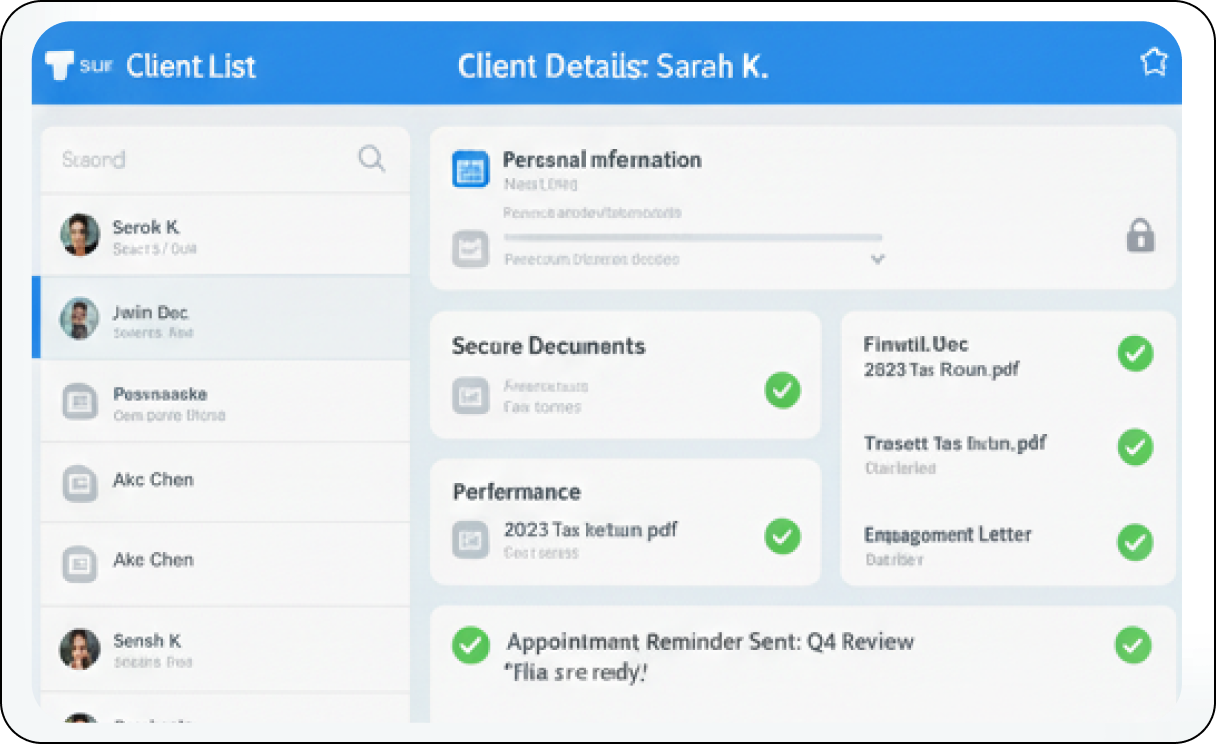1216x744 pixels.
Task: Toggle the check beside 2023 Tax Return.pdf on right
Action: 1134,353
